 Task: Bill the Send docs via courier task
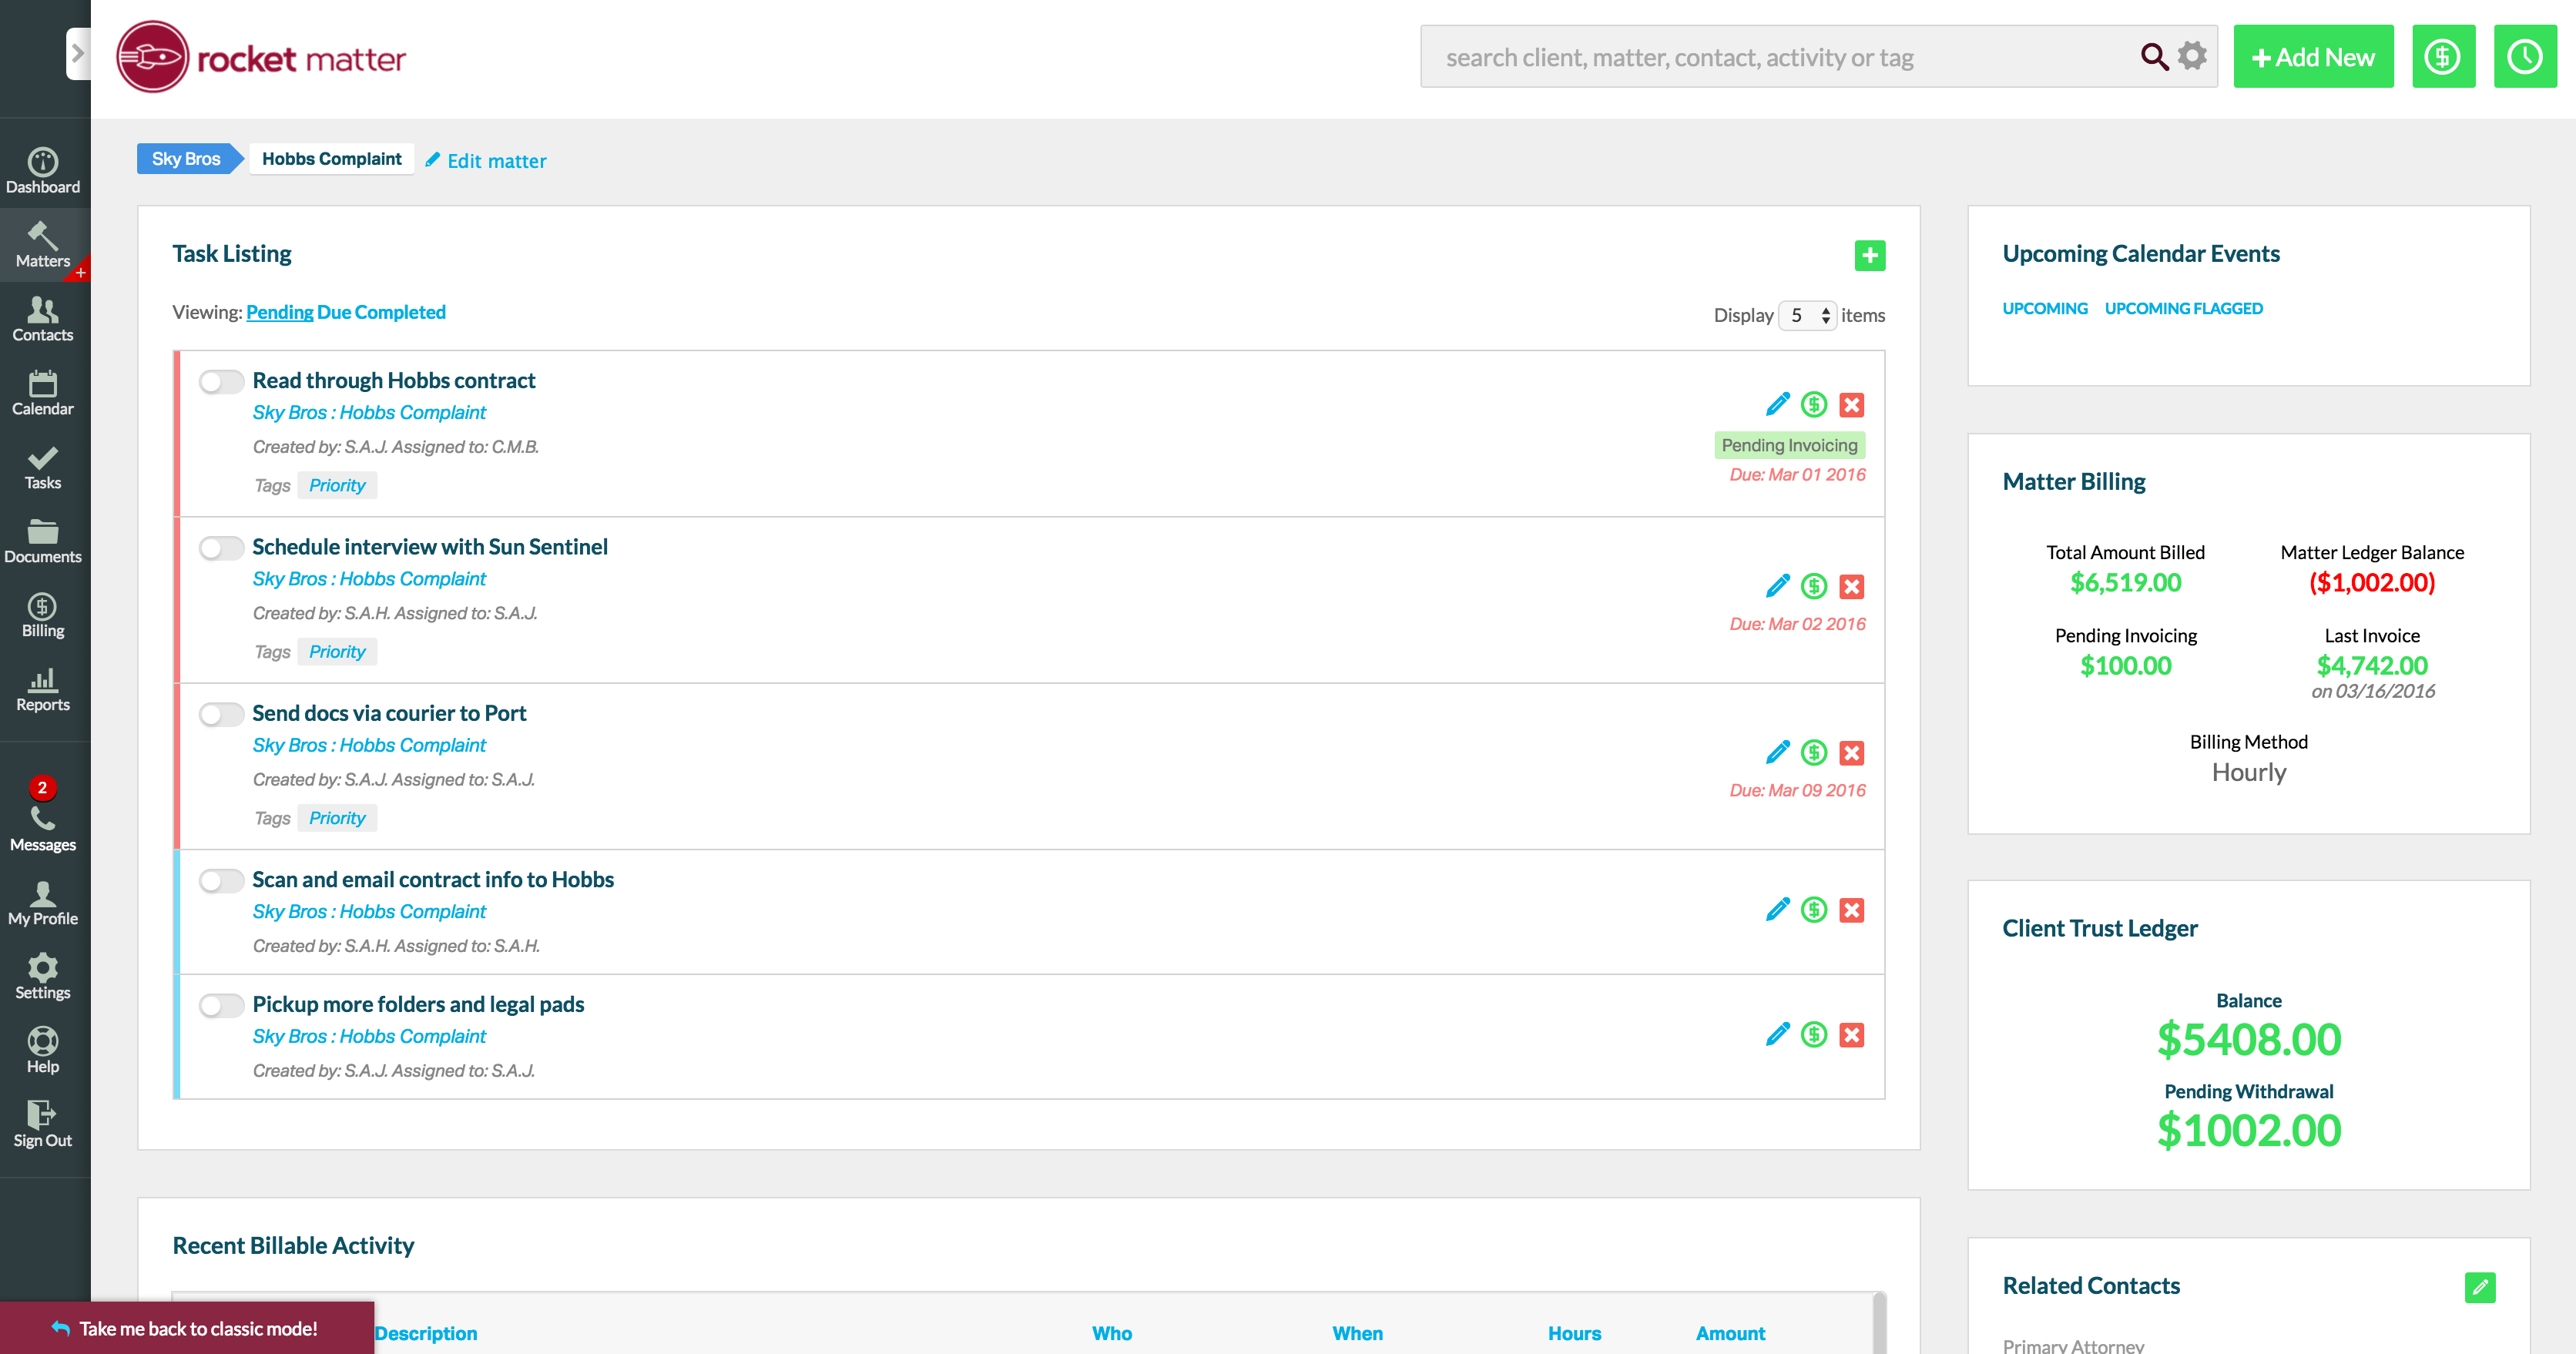[x=1813, y=752]
